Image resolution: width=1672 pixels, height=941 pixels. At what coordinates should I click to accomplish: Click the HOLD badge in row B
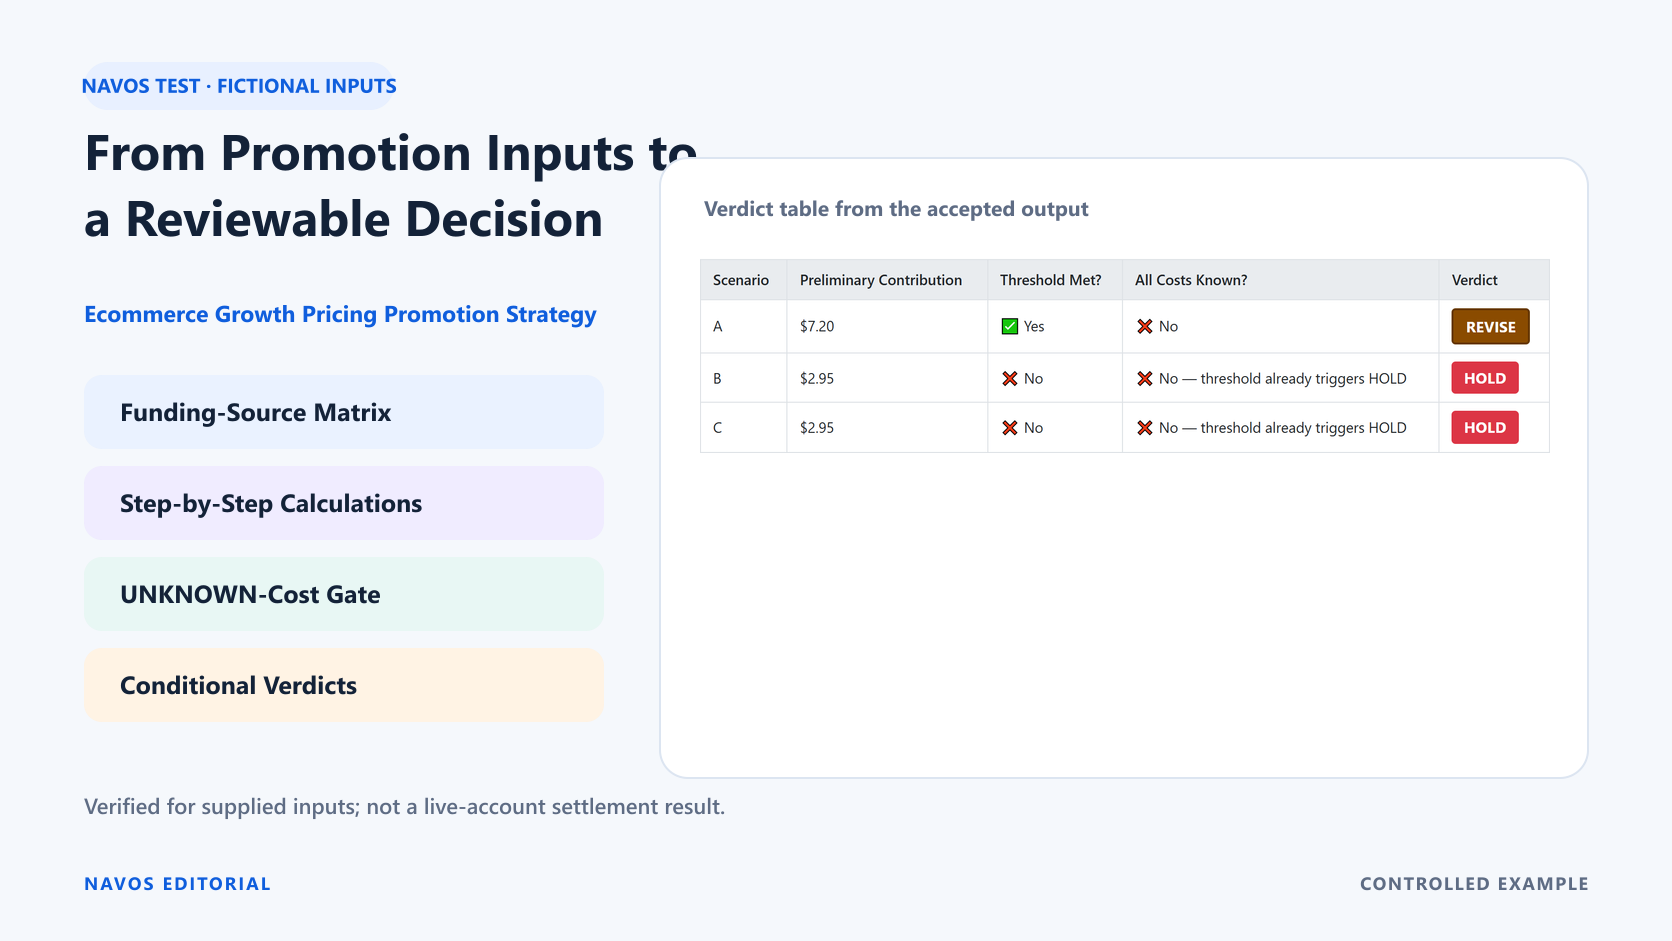[x=1485, y=378]
